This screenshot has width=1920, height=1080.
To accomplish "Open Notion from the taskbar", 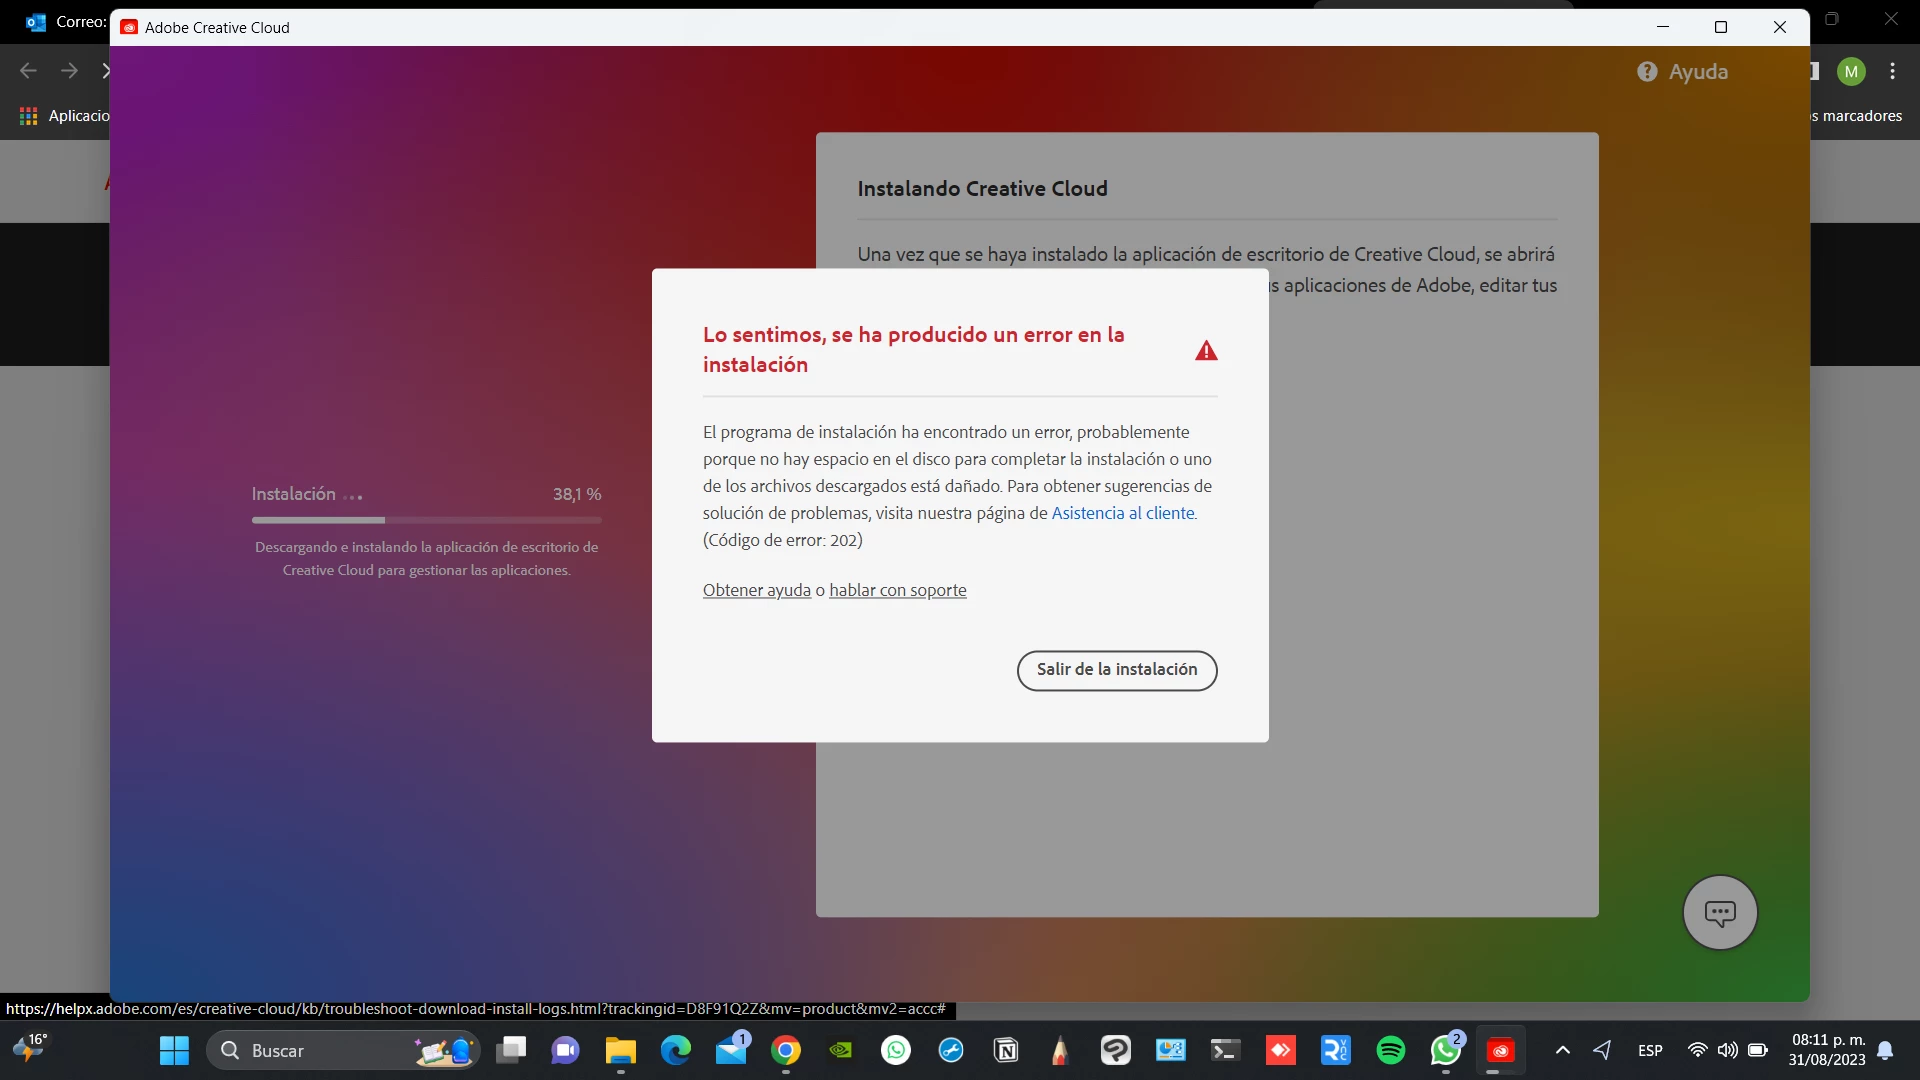I will (1006, 1050).
